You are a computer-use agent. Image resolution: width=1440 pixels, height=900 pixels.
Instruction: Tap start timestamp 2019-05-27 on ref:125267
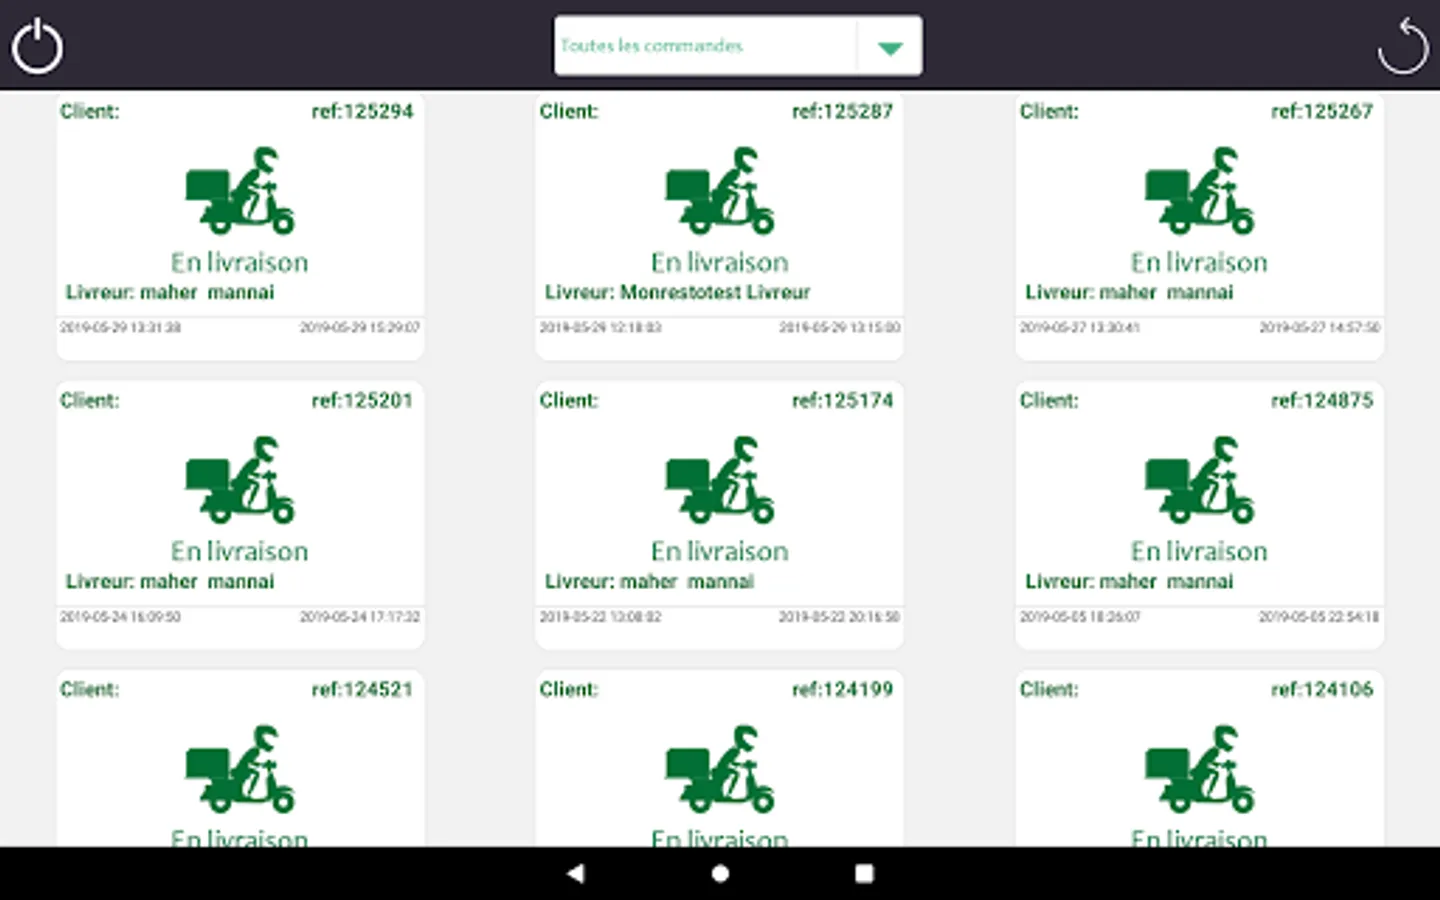[1080, 327]
